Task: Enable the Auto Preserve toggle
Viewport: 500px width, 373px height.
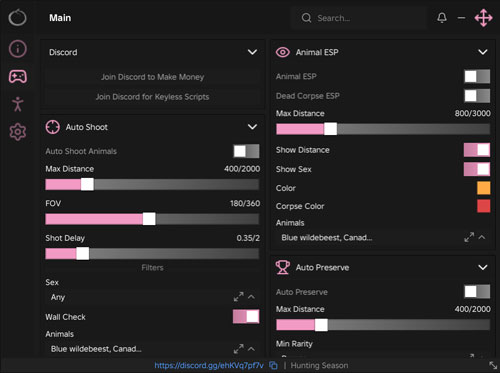Action: coord(477,292)
